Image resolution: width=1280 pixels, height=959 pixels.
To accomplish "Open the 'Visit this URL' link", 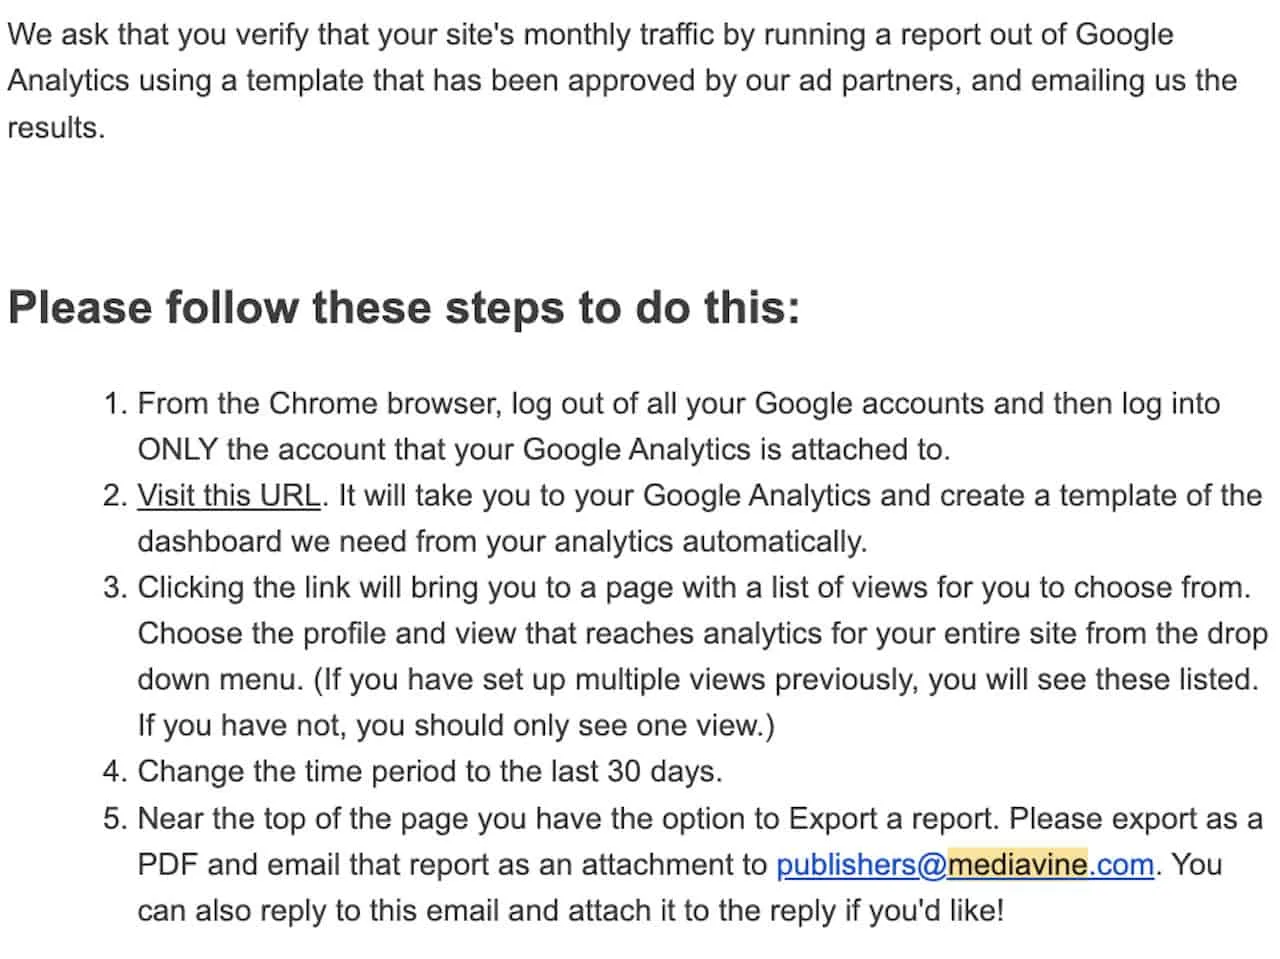I will [x=229, y=496].
